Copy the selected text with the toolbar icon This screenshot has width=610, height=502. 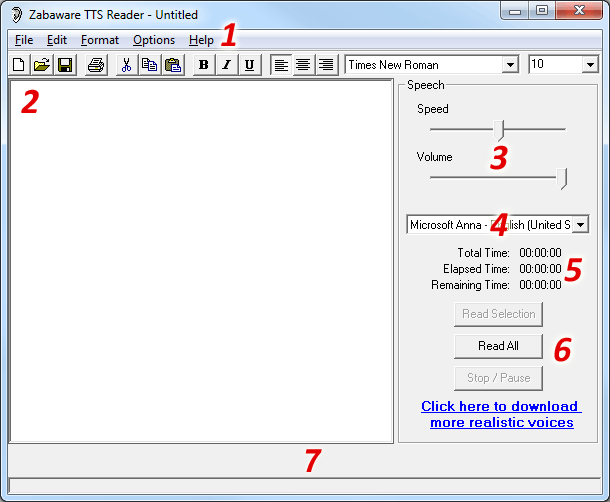click(149, 65)
